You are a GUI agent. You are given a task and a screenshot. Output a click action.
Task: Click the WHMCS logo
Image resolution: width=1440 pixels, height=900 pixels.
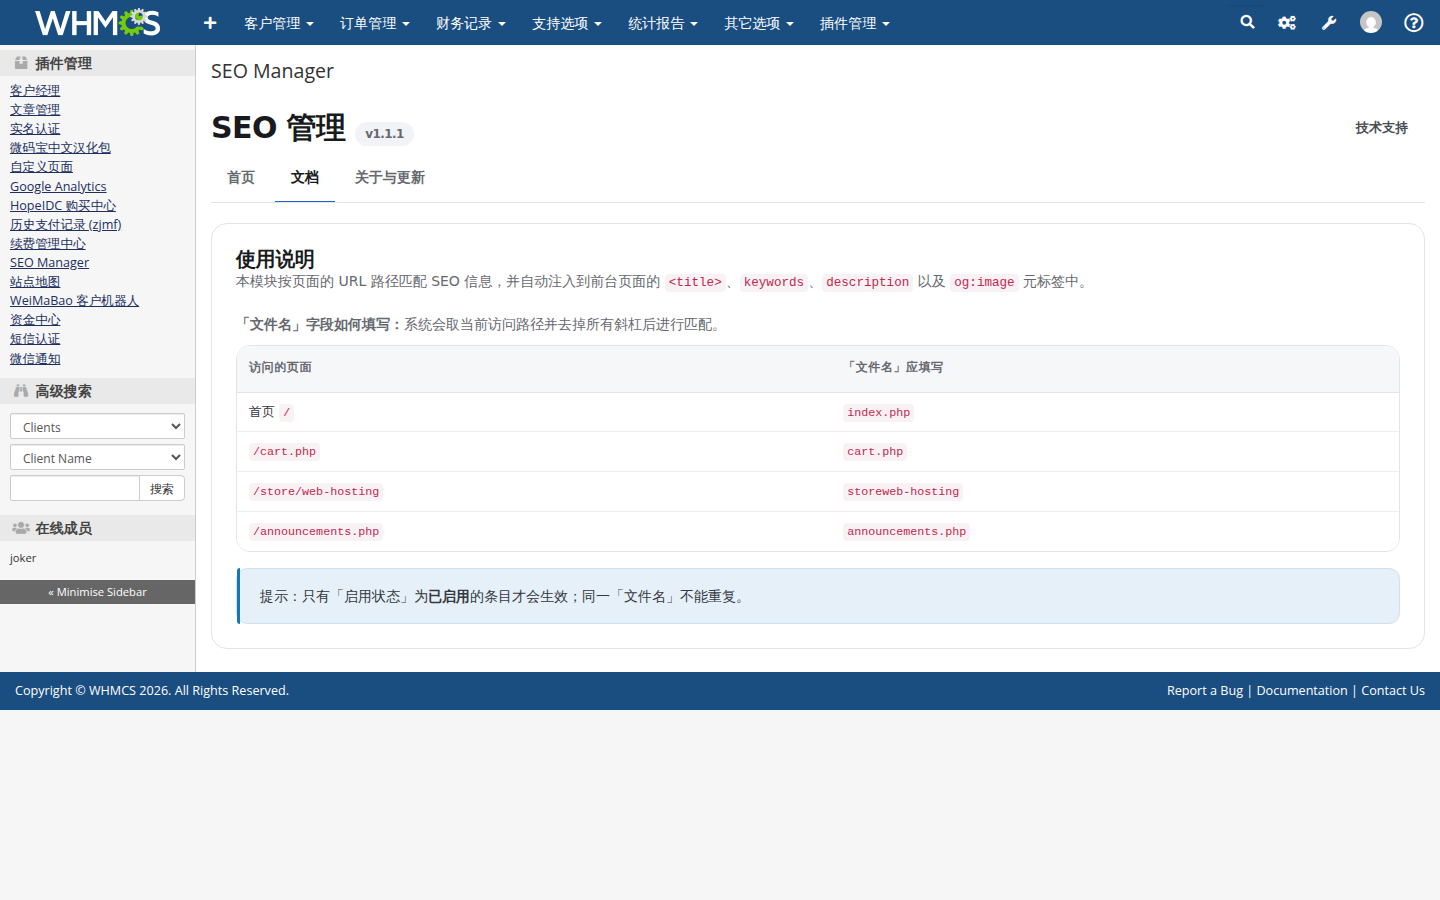tap(97, 22)
